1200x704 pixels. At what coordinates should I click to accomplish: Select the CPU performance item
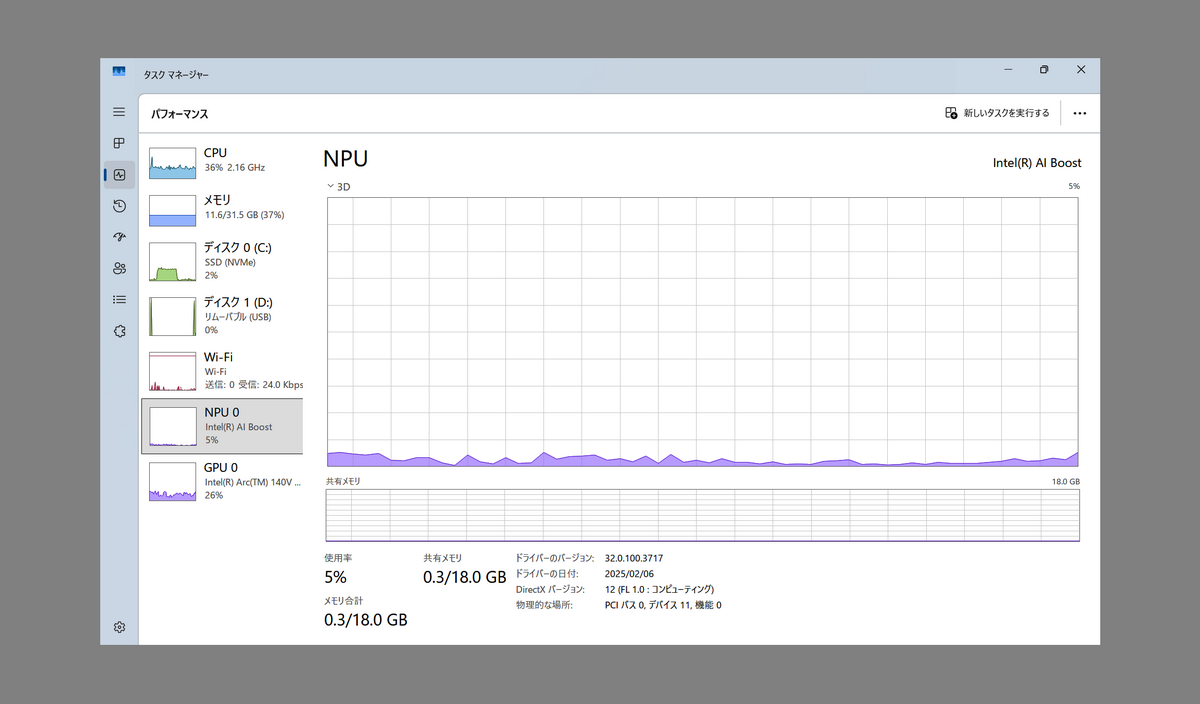click(222, 163)
